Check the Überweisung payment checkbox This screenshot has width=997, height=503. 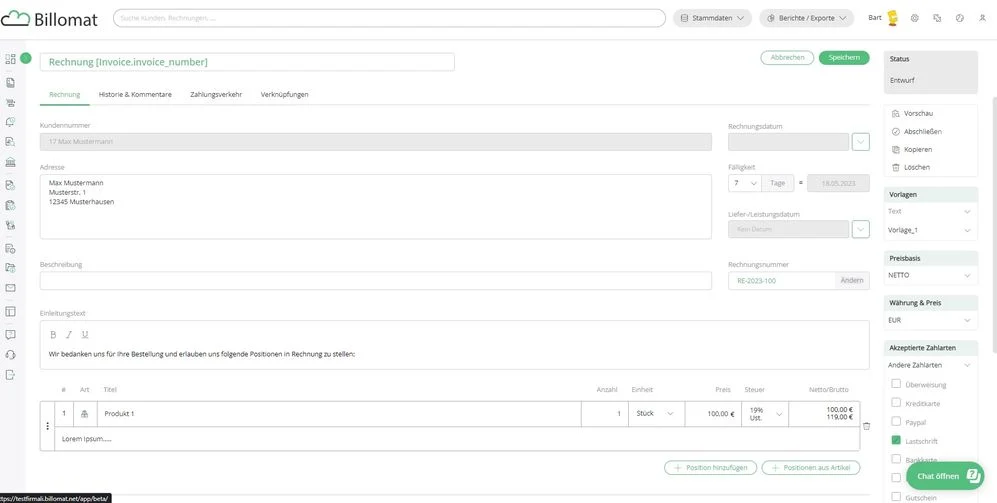point(896,383)
